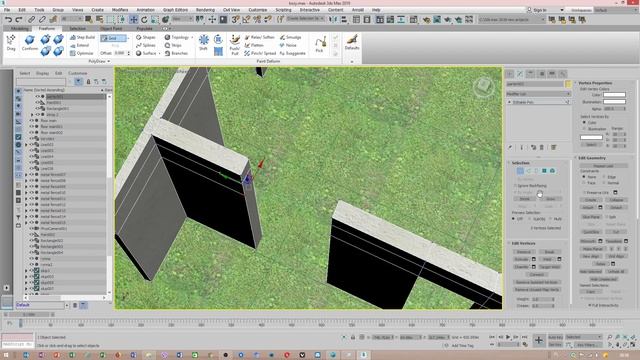Toggle Preserve UVs checkbox
This screenshot has height=360, width=640.
[x=584, y=192]
